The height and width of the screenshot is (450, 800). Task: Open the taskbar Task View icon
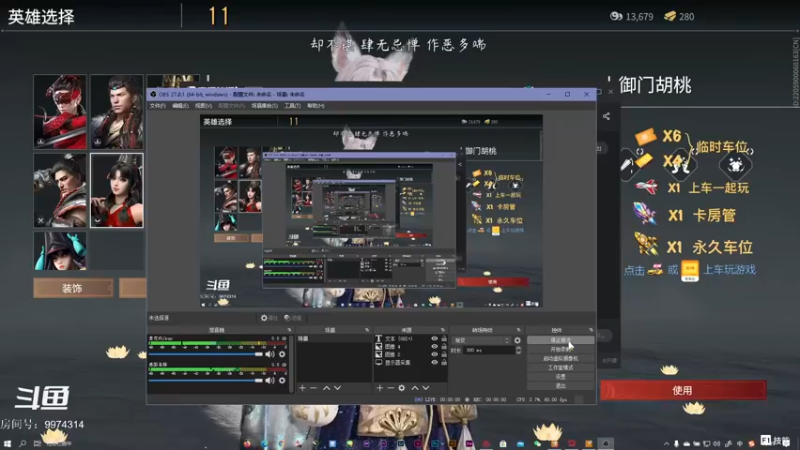(x=37, y=444)
